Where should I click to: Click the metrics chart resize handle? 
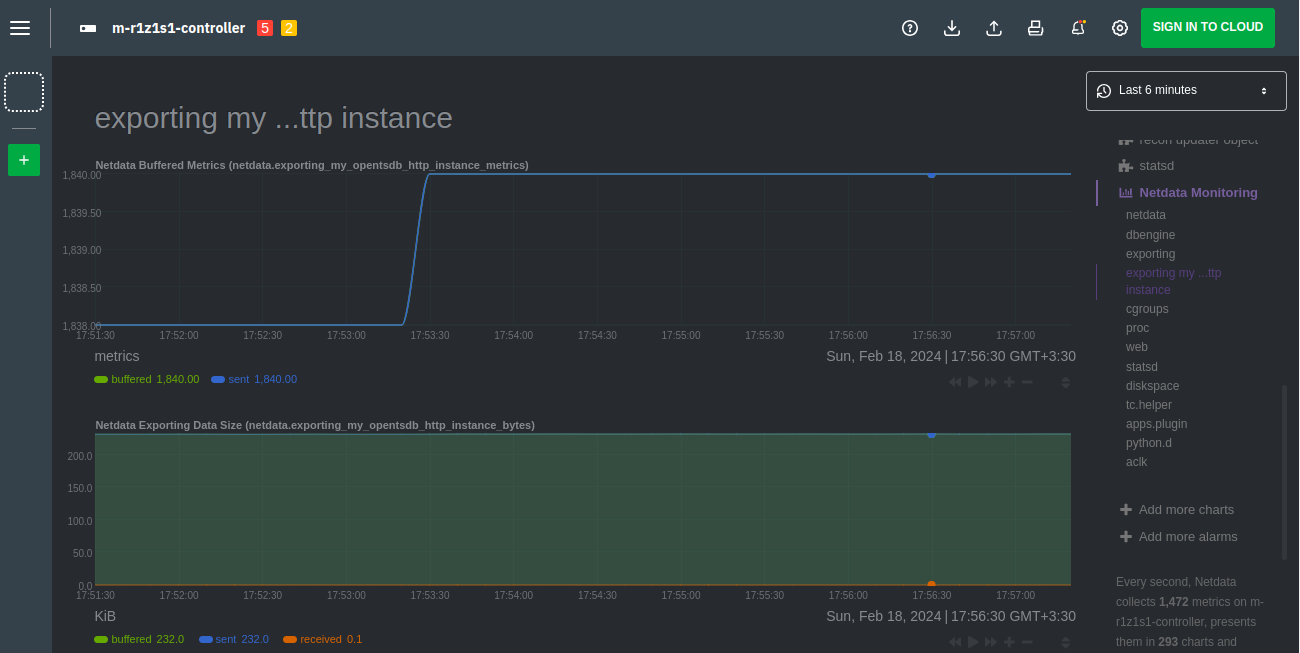1065,382
